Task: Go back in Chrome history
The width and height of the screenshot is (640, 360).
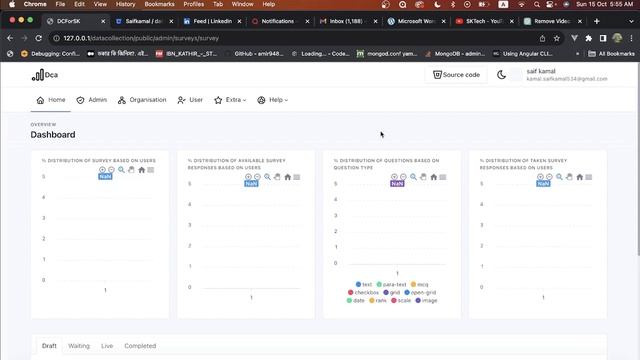Action: pos(10,38)
